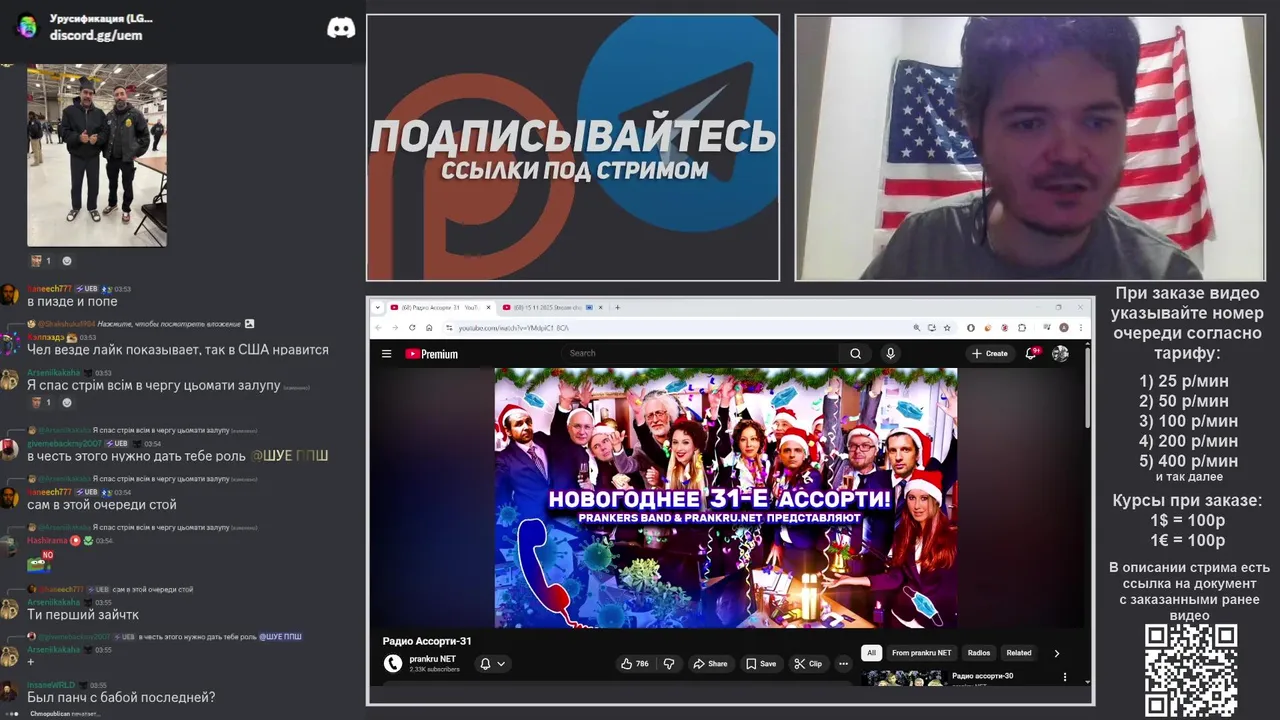Open the YouTube account avatar menu
Screen dimensions: 1280x720
[1060, 353]
